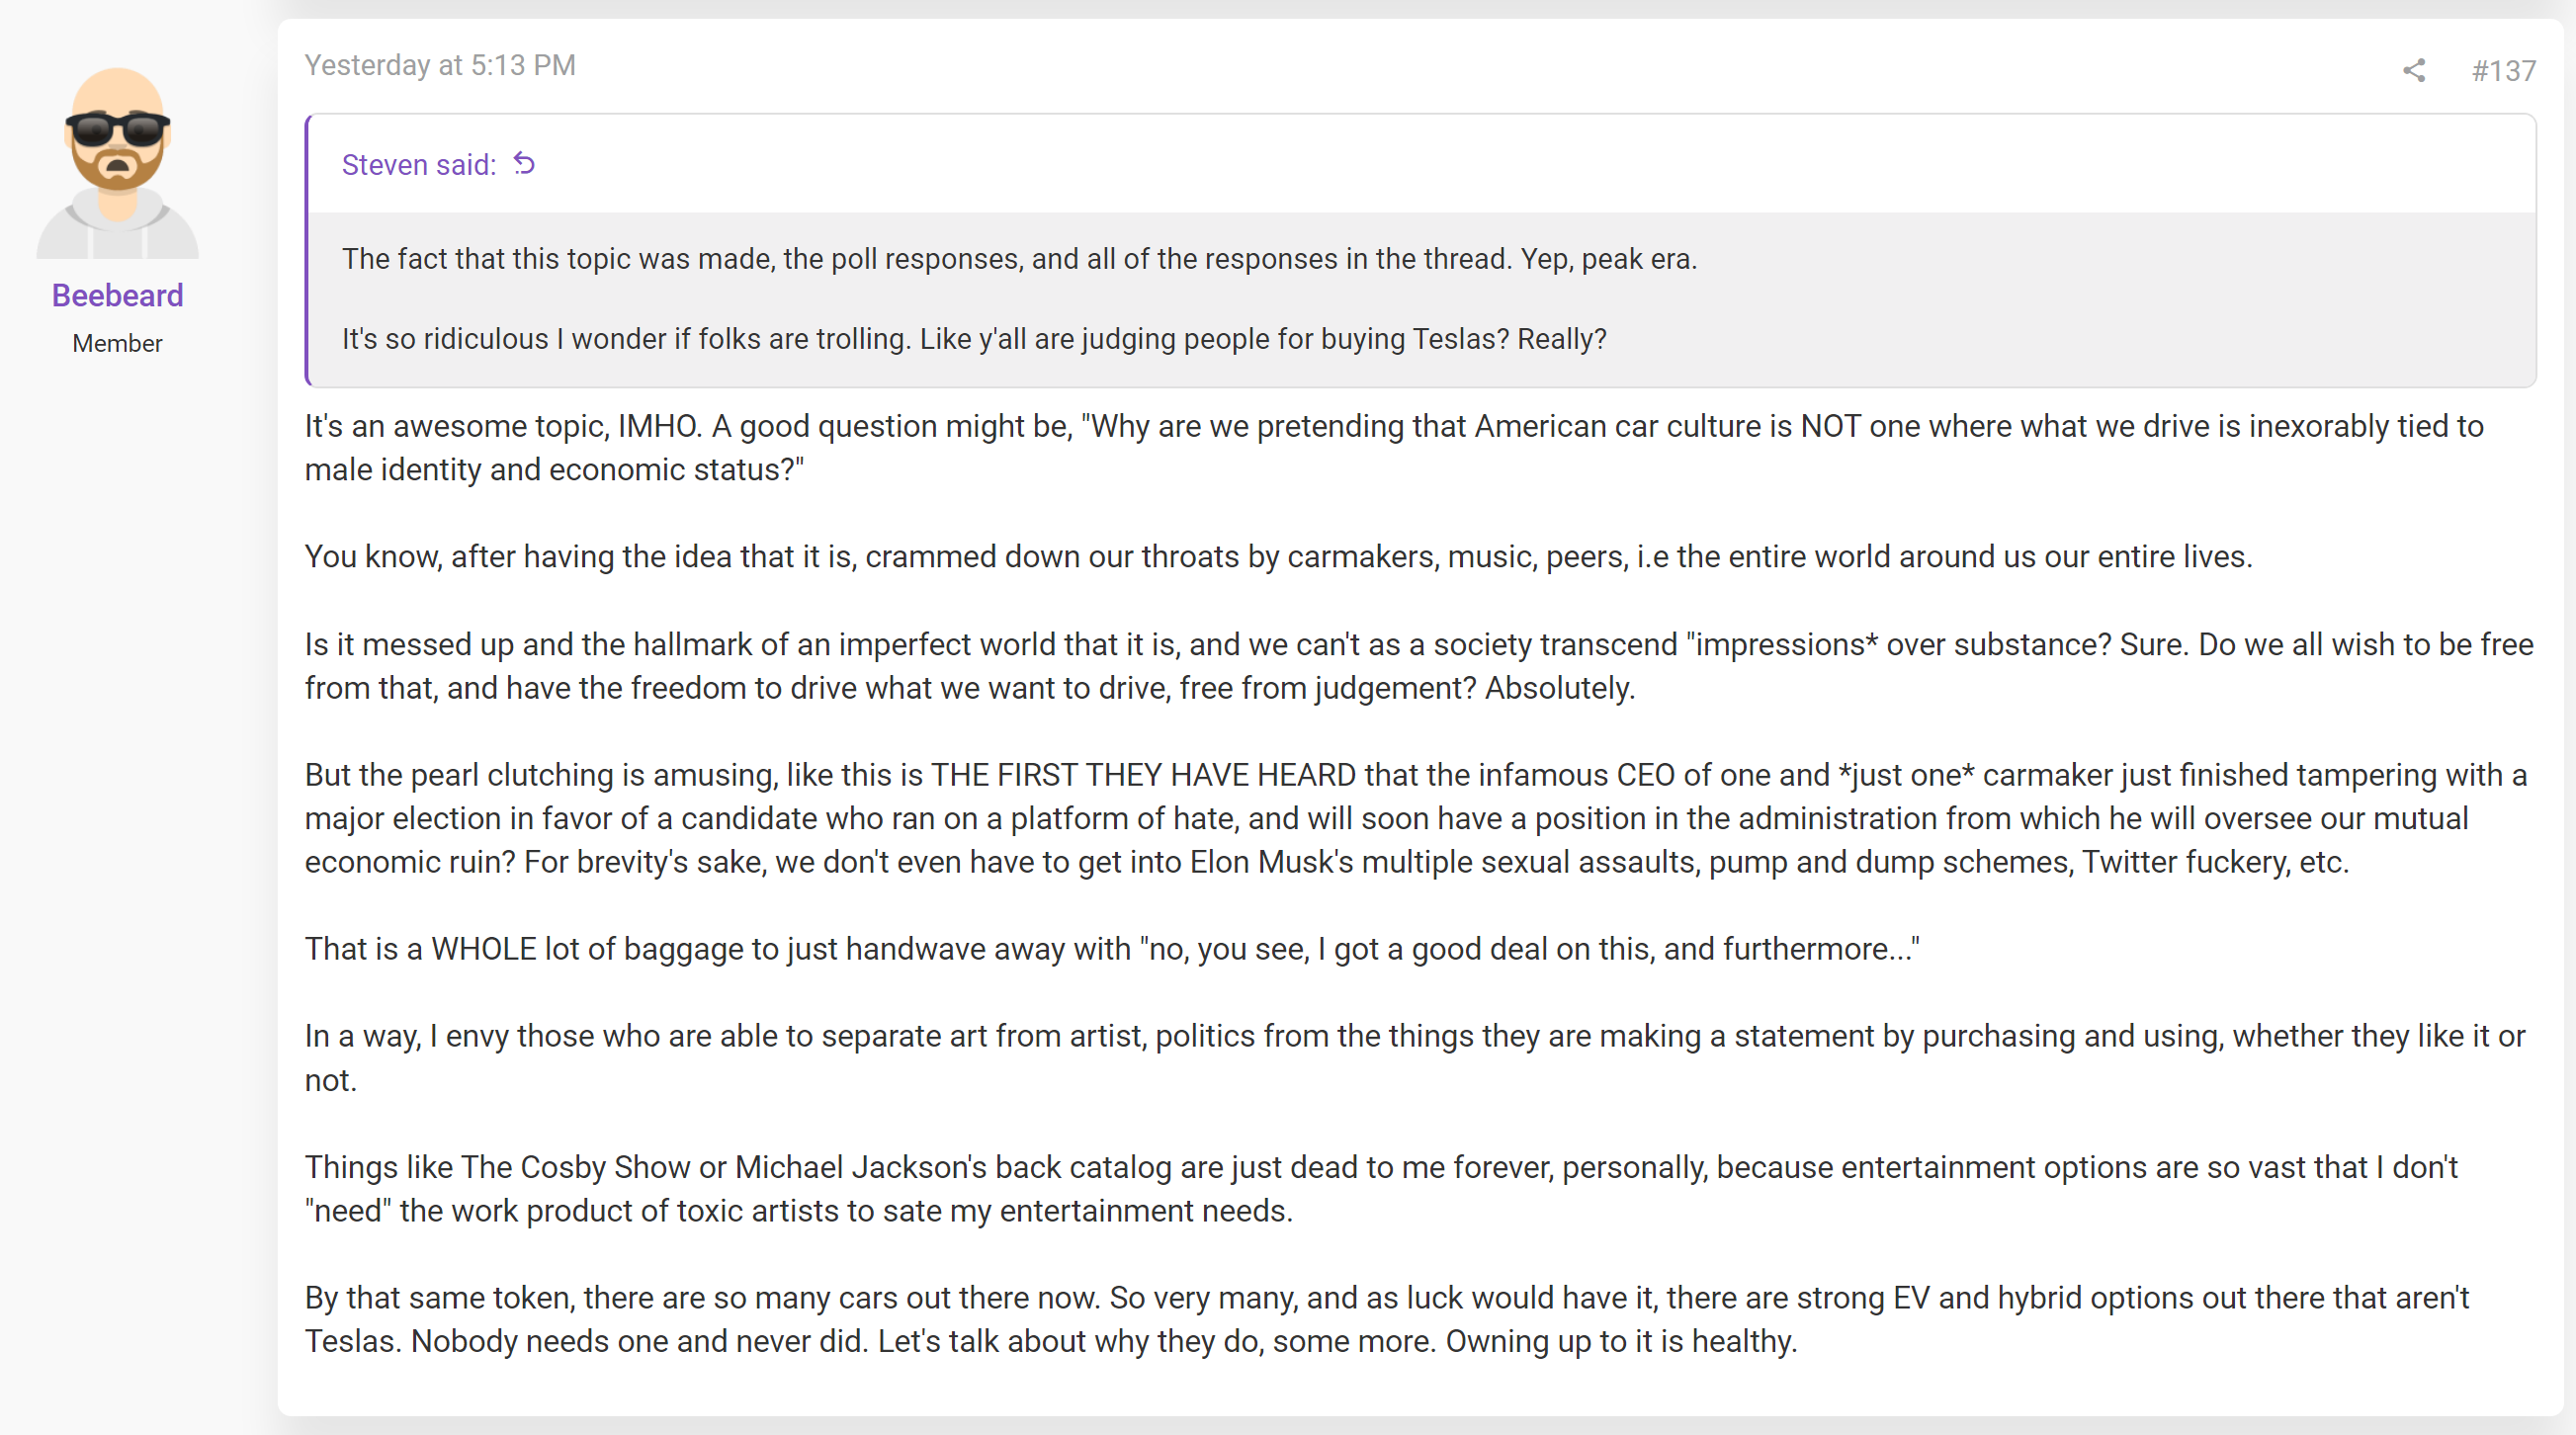The width and height of the screenshot is (2576, 1435).
Task: Click quoted line 'It's so ridiculous I wonder'
Action: [x=974, y=339]
